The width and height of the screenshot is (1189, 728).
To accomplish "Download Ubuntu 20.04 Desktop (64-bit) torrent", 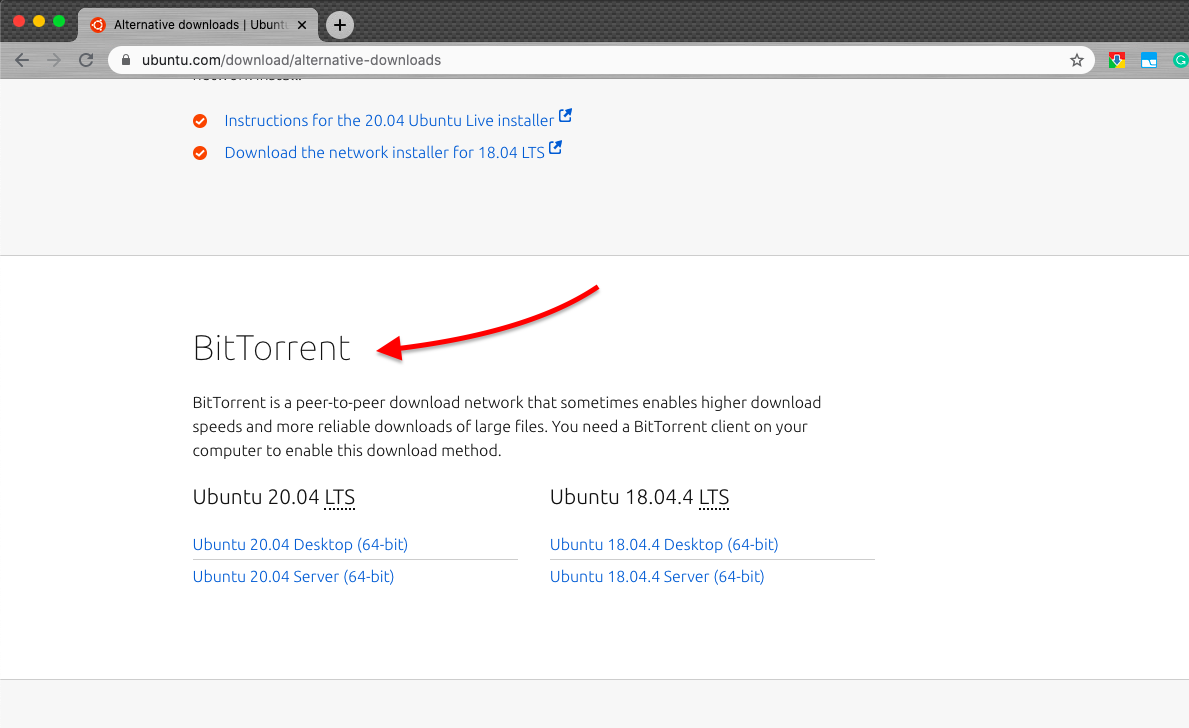I will [300, 544].
